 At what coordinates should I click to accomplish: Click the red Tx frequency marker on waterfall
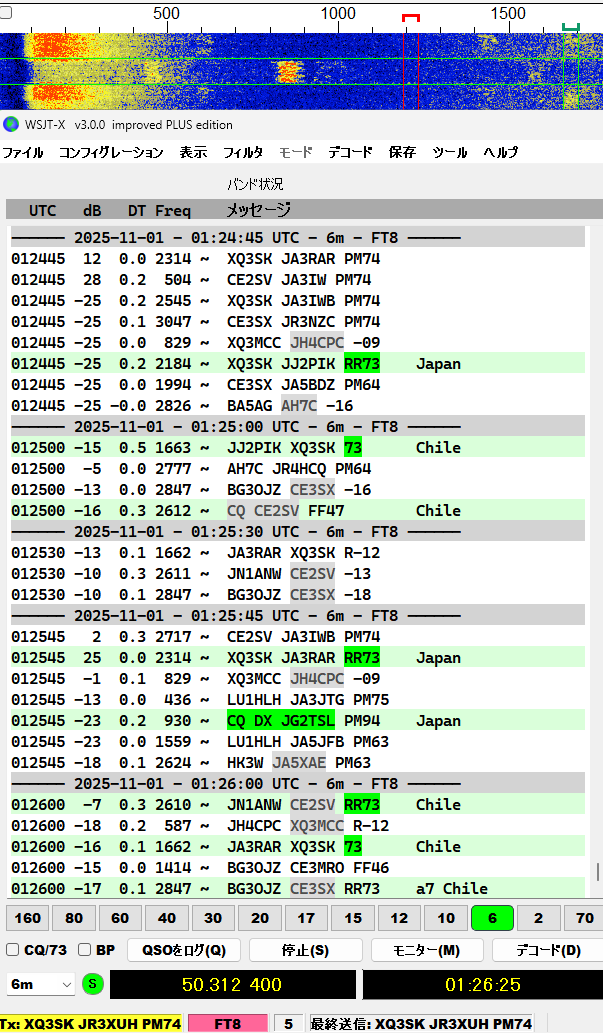411,18
